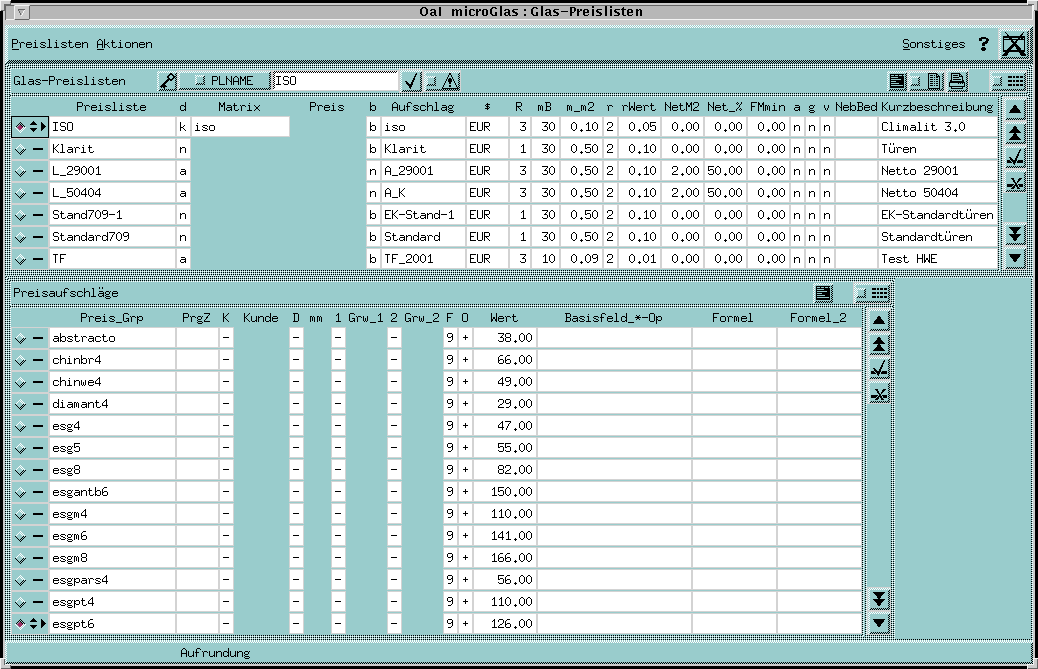Click the help question mark icon
1038x669 pixels.
click(x=983, y=44)
